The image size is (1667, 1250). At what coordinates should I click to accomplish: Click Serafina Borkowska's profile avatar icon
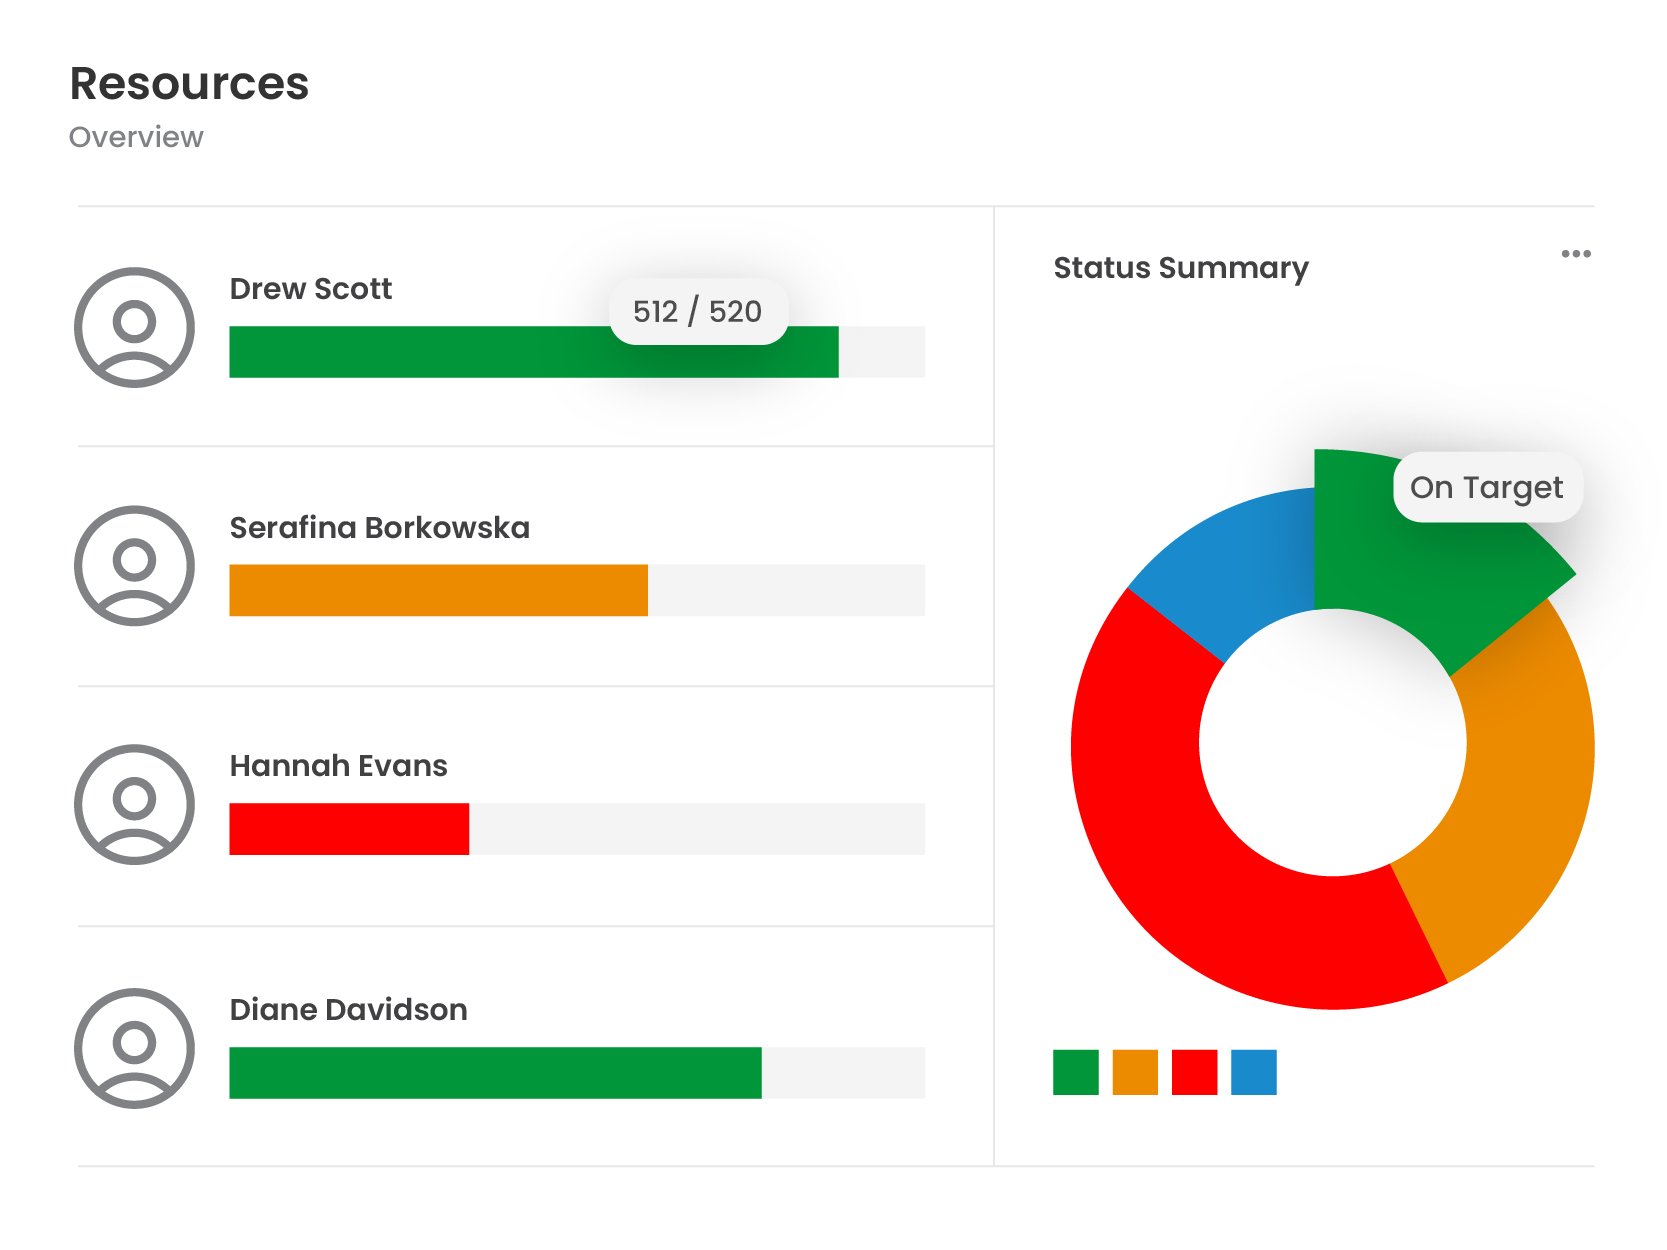[134, 565]
